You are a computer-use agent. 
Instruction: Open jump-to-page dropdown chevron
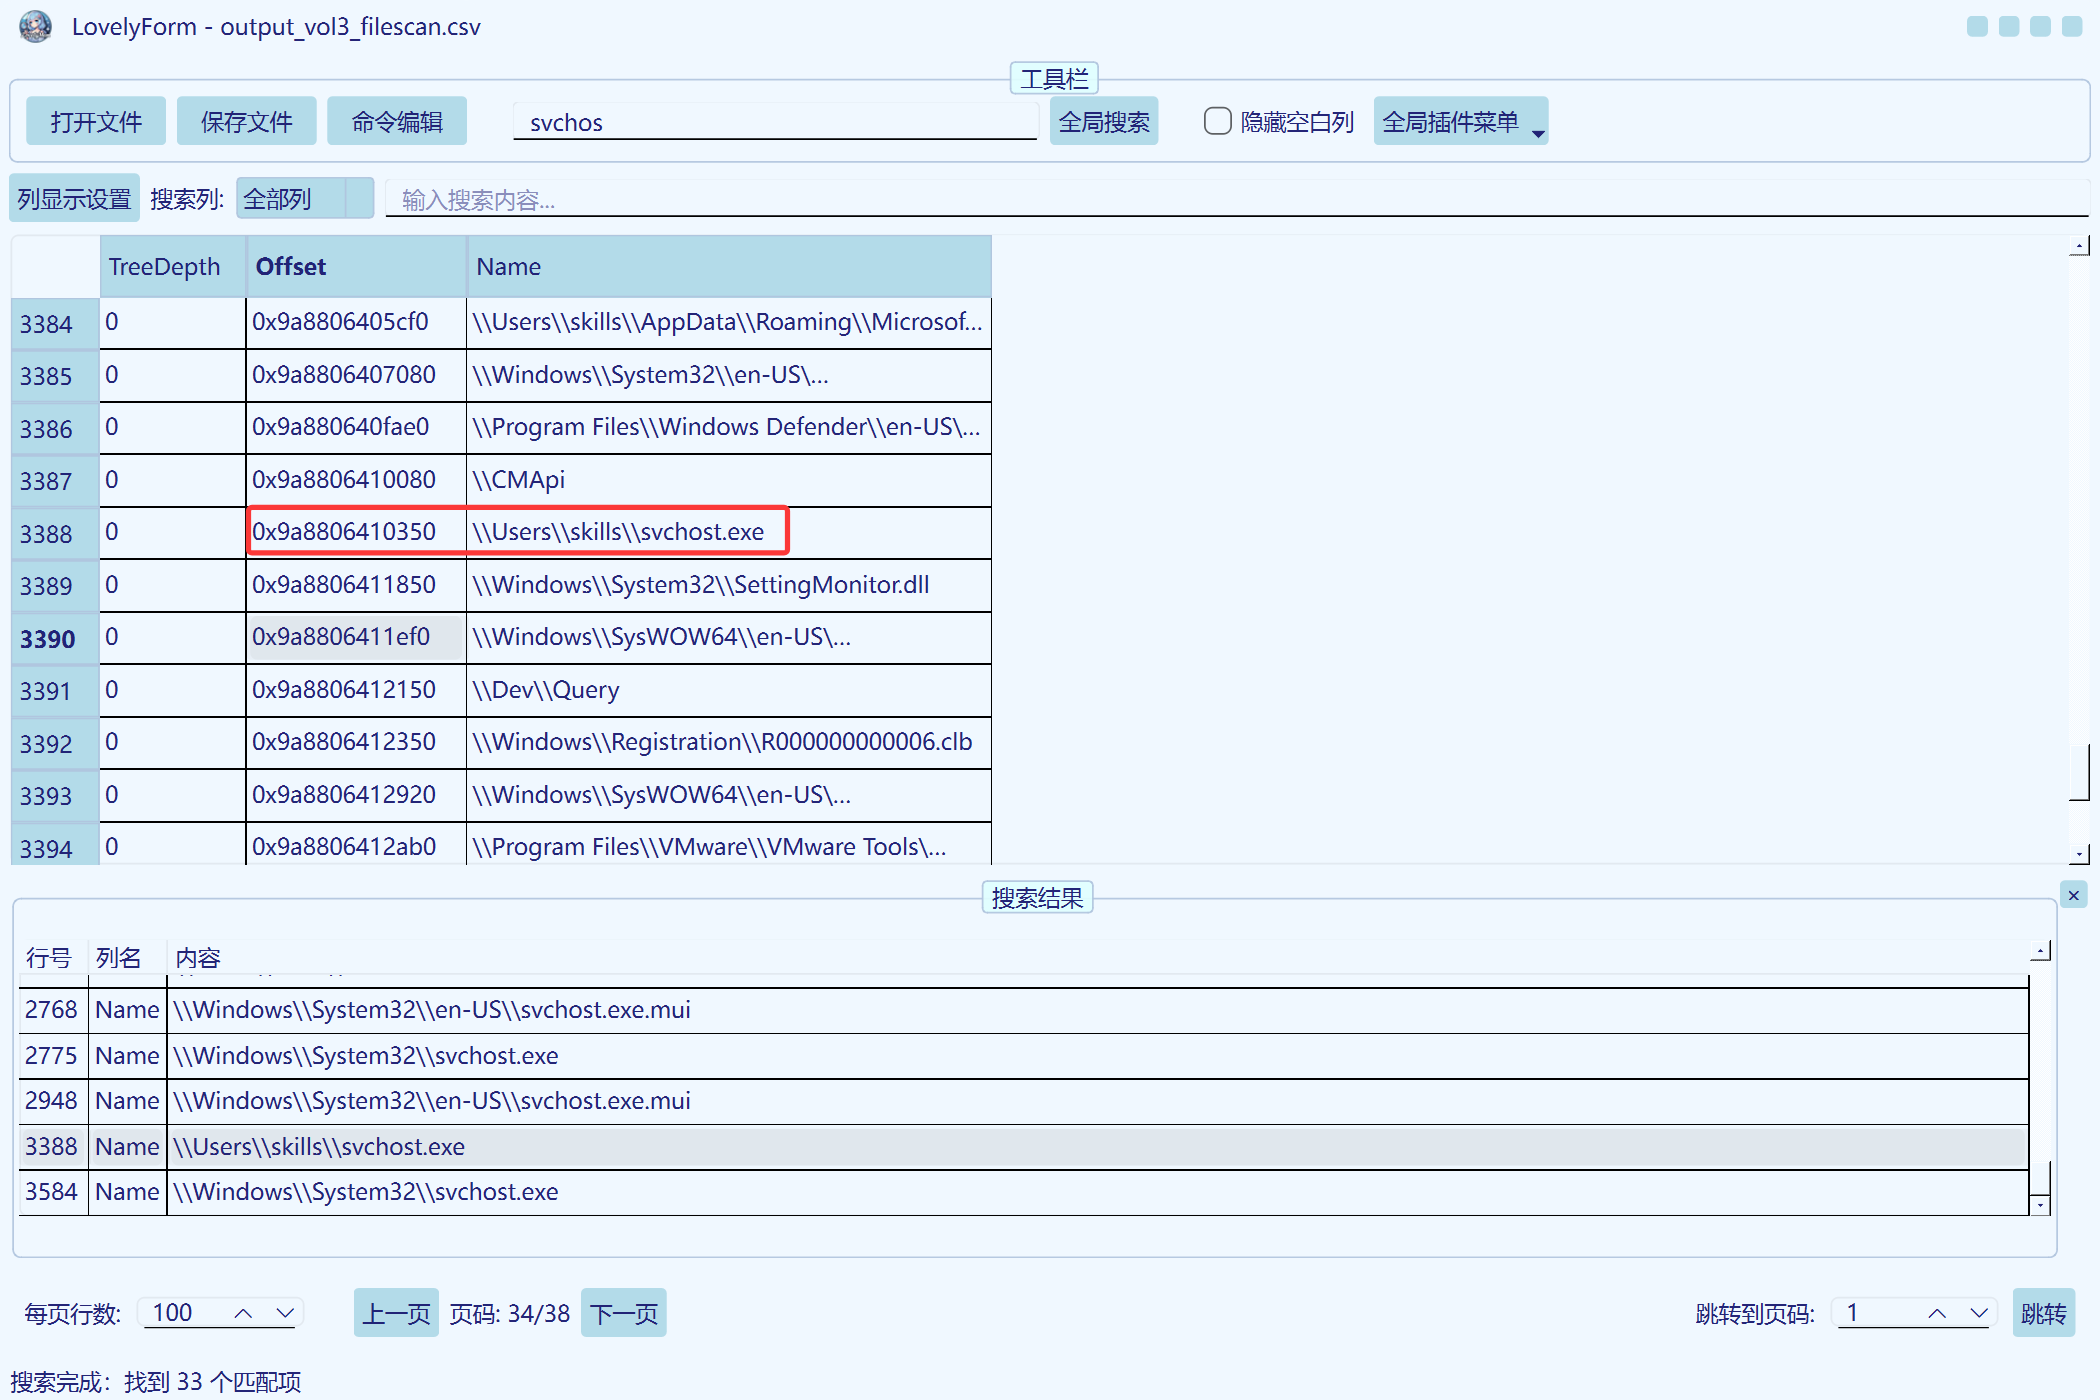pyautogui.click(x=1978, y=1313)
